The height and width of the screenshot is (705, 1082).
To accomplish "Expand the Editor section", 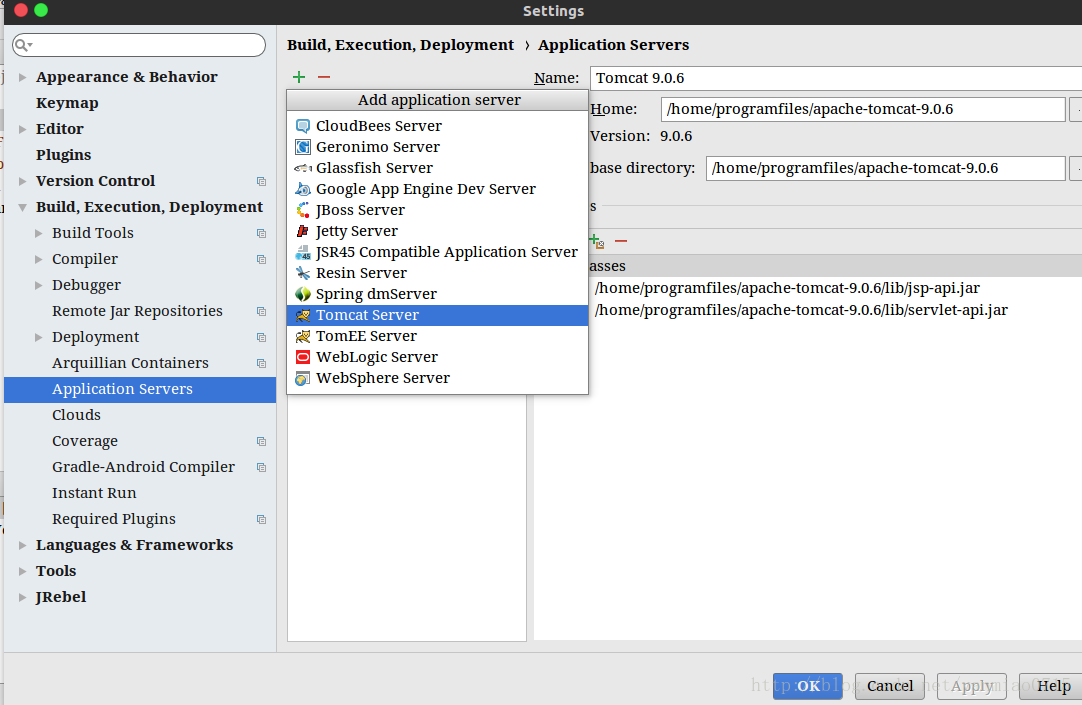I will (x=23, y=129).
